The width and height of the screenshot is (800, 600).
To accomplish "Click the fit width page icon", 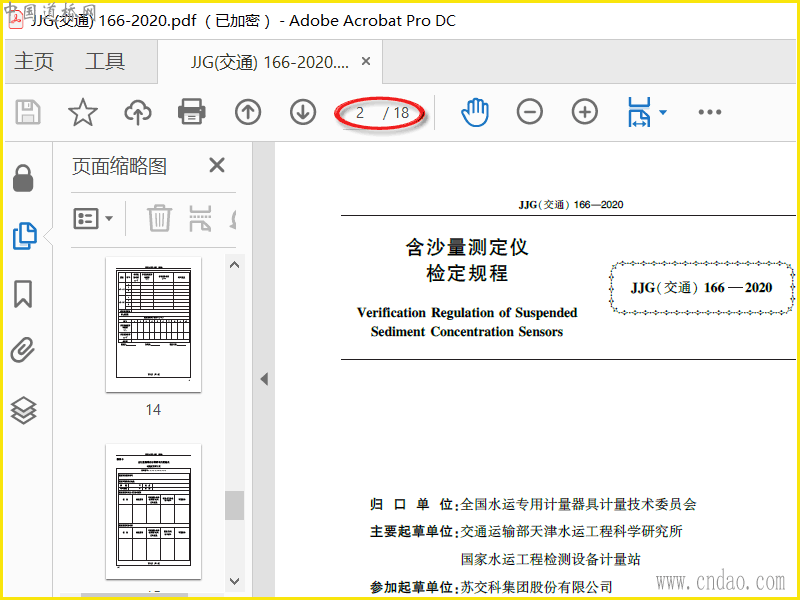I will click(x=639, y=112).
